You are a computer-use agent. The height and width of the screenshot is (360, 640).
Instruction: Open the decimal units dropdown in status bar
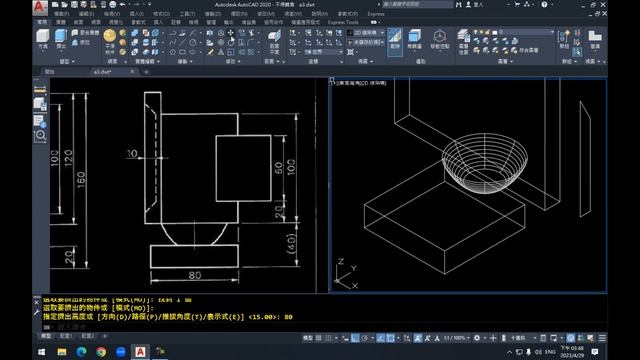[x=522, y=338]
